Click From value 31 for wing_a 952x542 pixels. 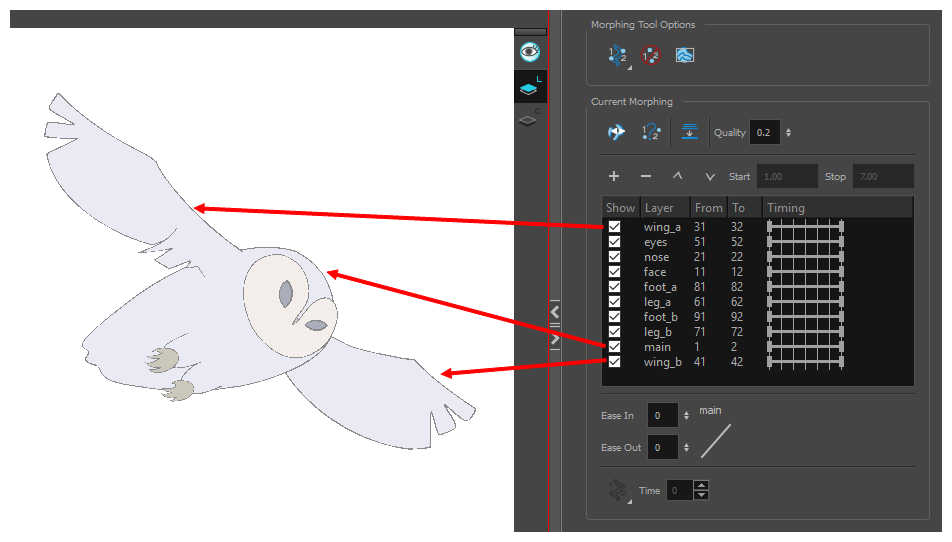pos(699,227)
